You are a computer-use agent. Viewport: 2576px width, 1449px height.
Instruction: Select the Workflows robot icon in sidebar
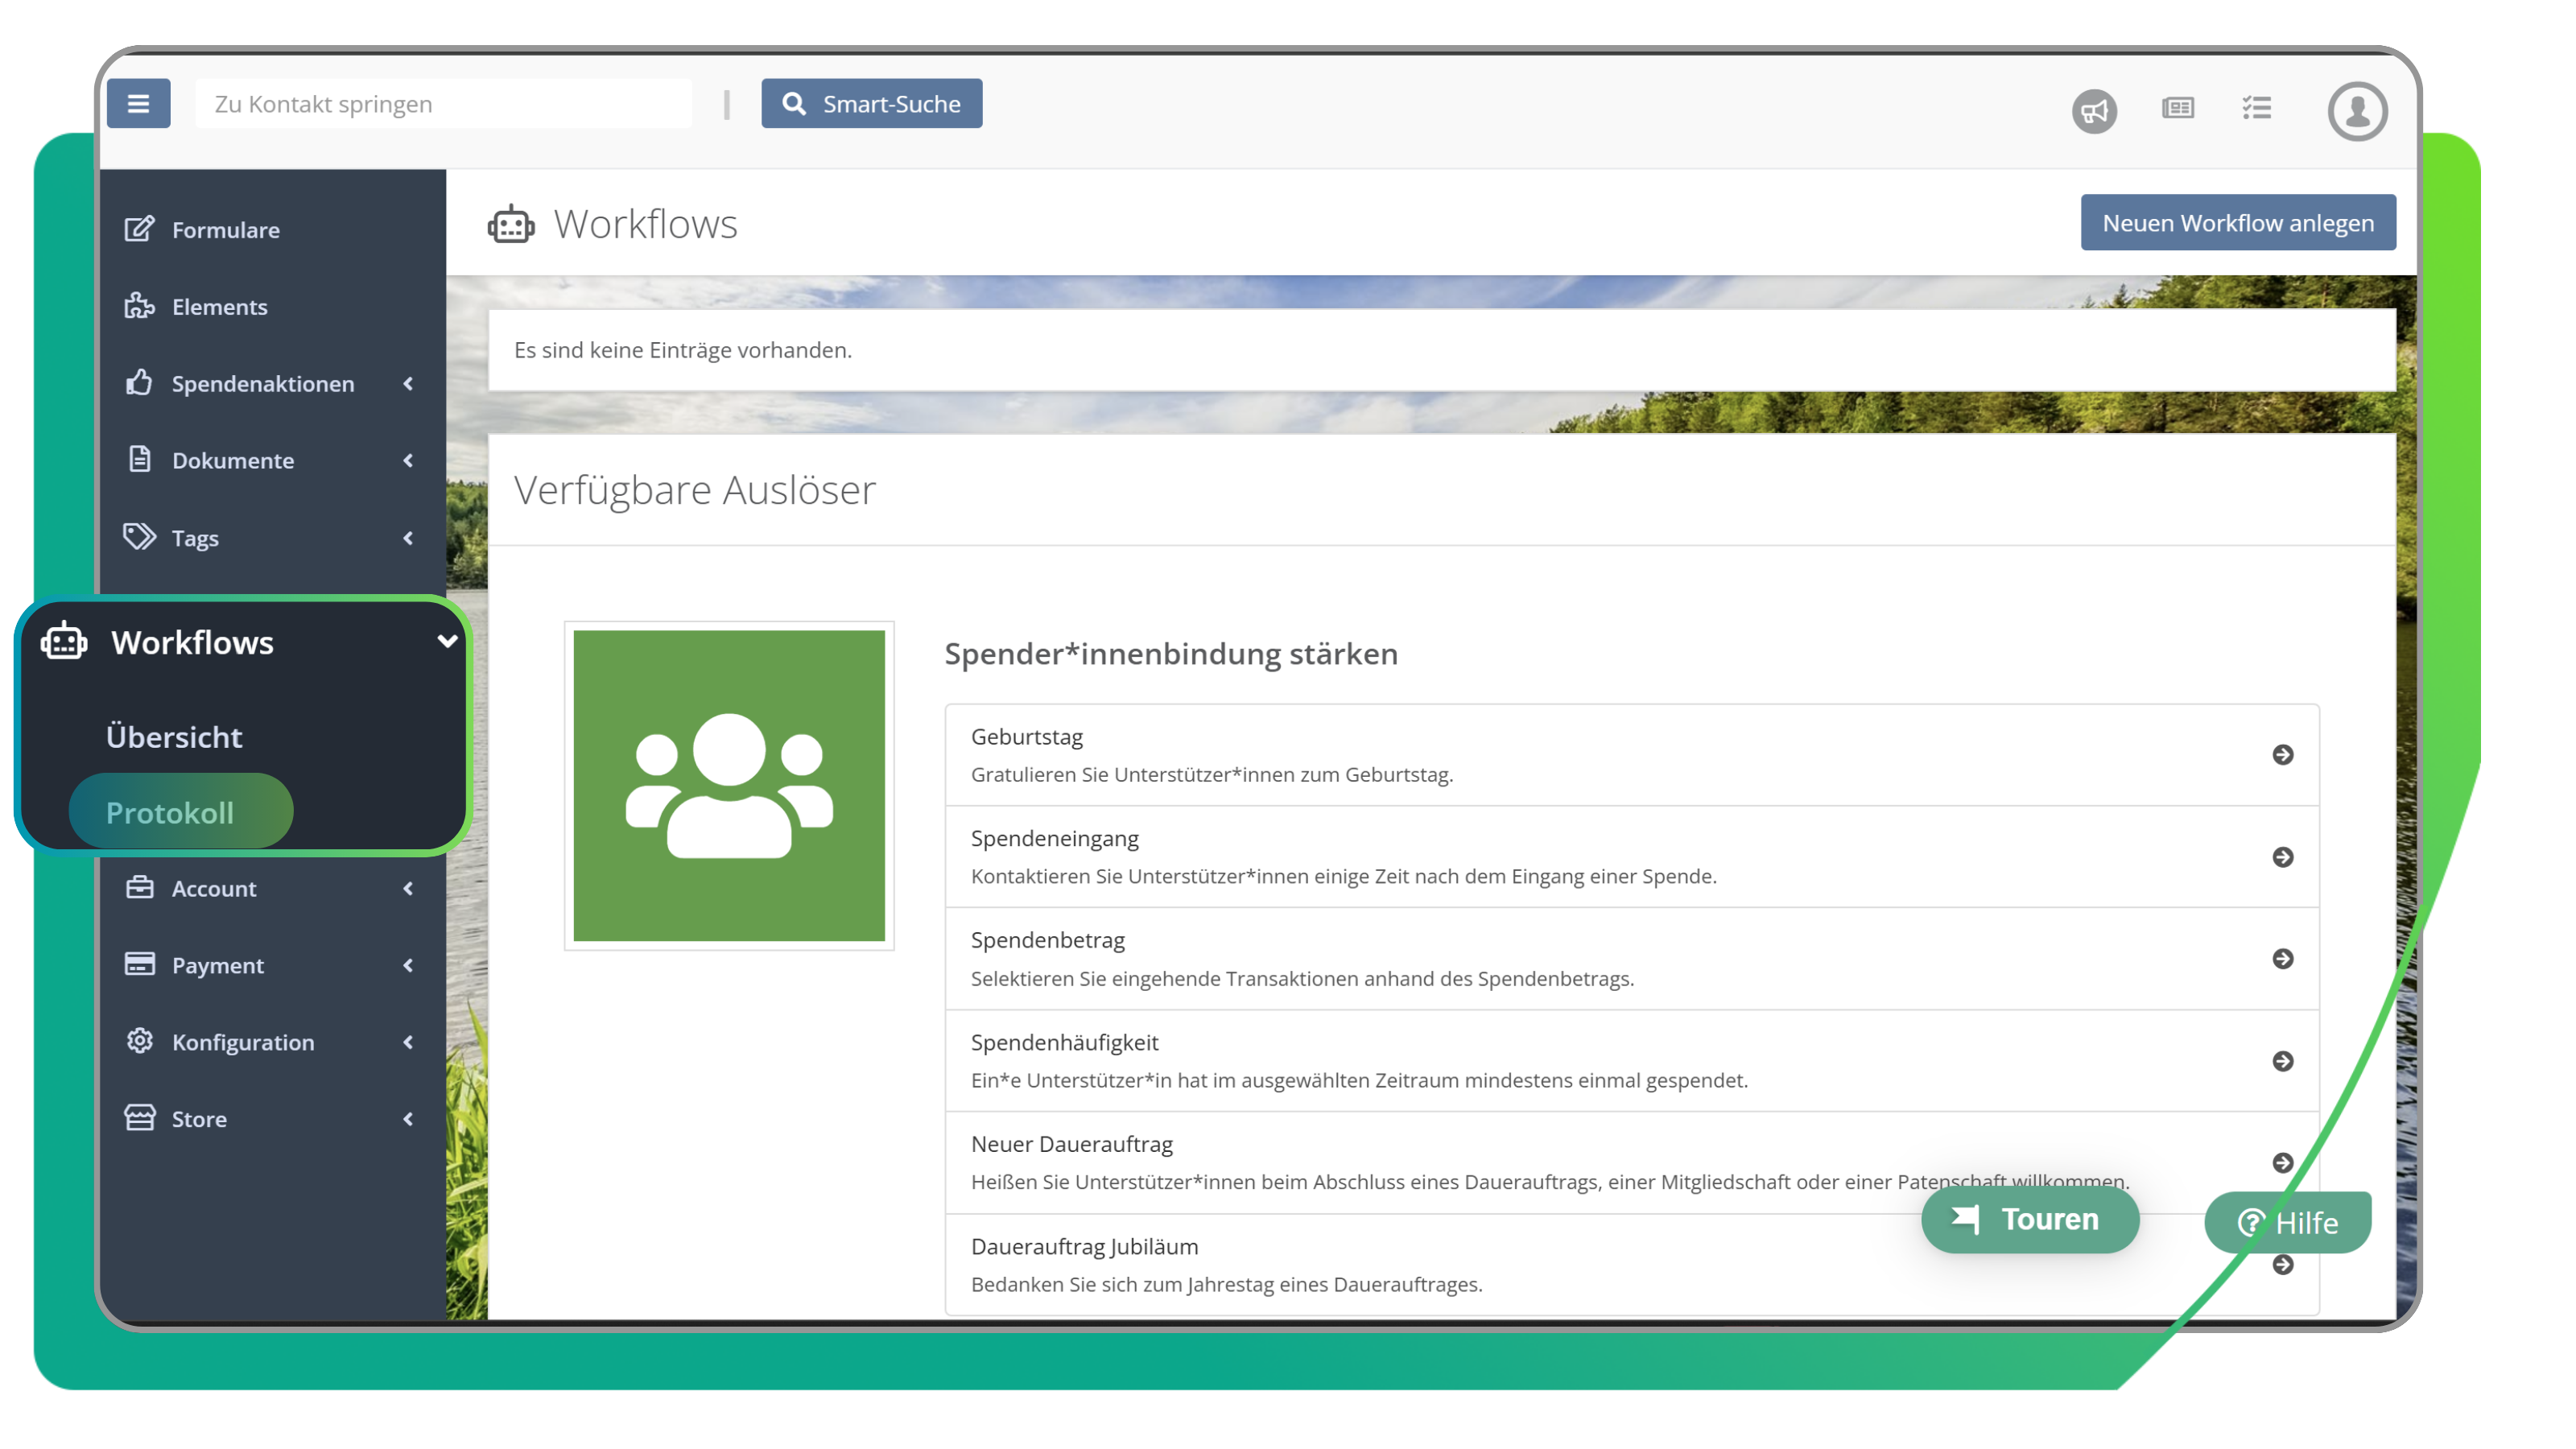64,642
